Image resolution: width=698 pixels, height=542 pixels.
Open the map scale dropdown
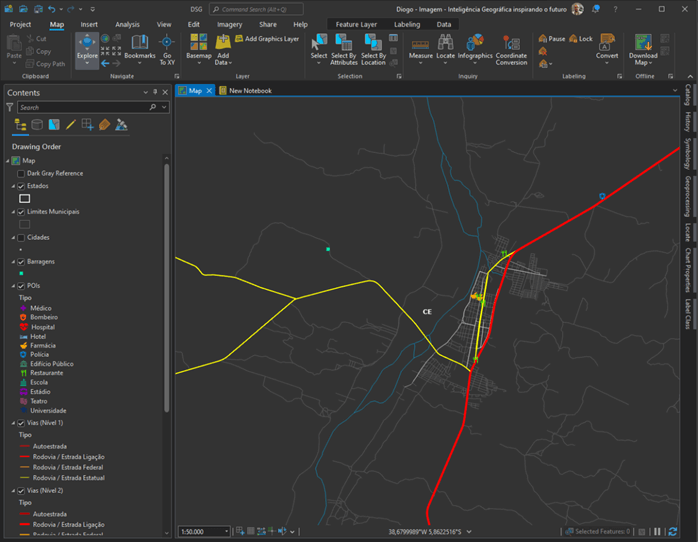coord(227,532)
